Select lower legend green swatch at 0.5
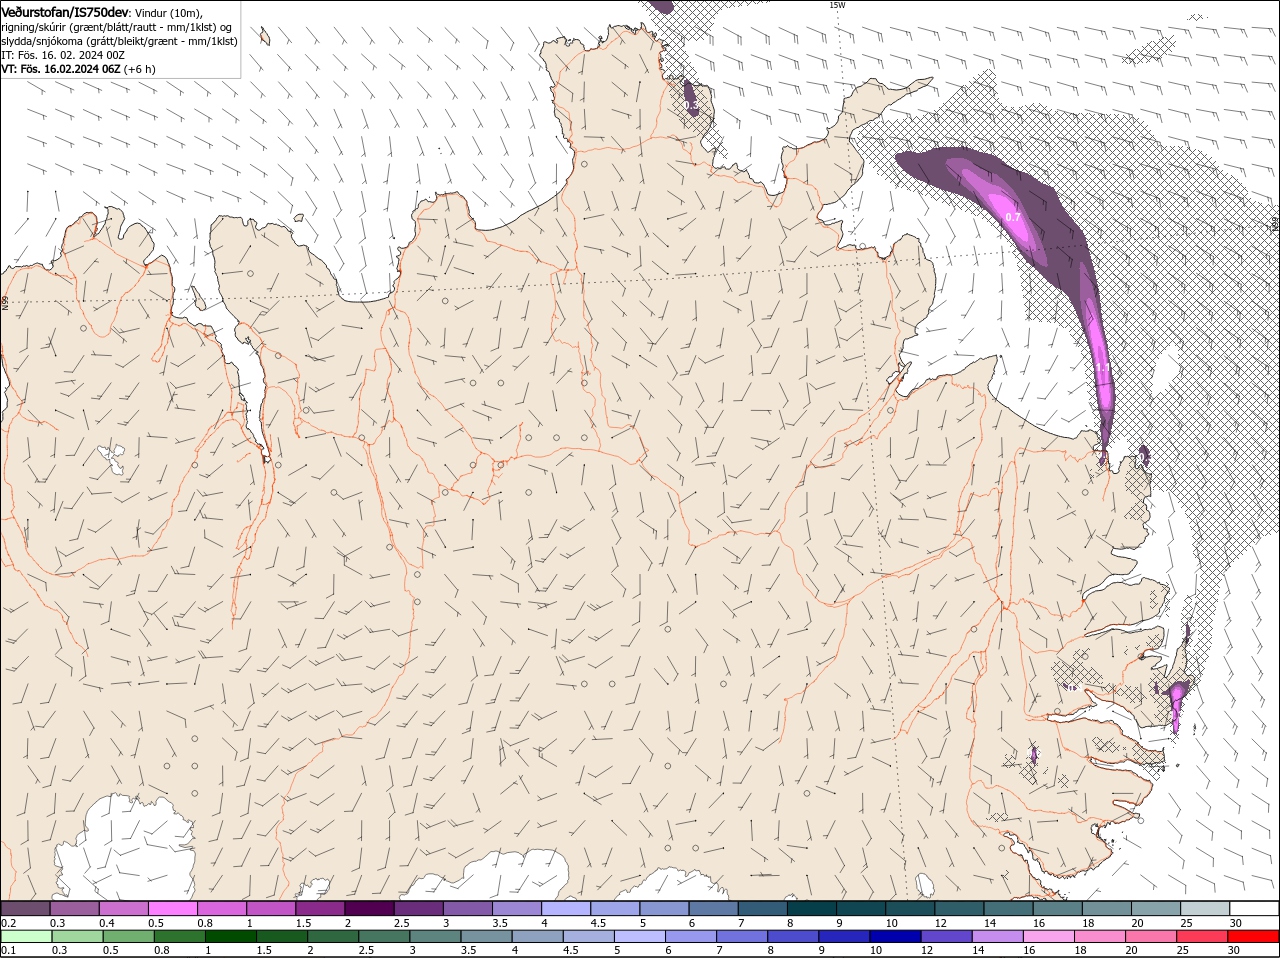This screenshot has height=958, width=1280. [x=128, y=936]
